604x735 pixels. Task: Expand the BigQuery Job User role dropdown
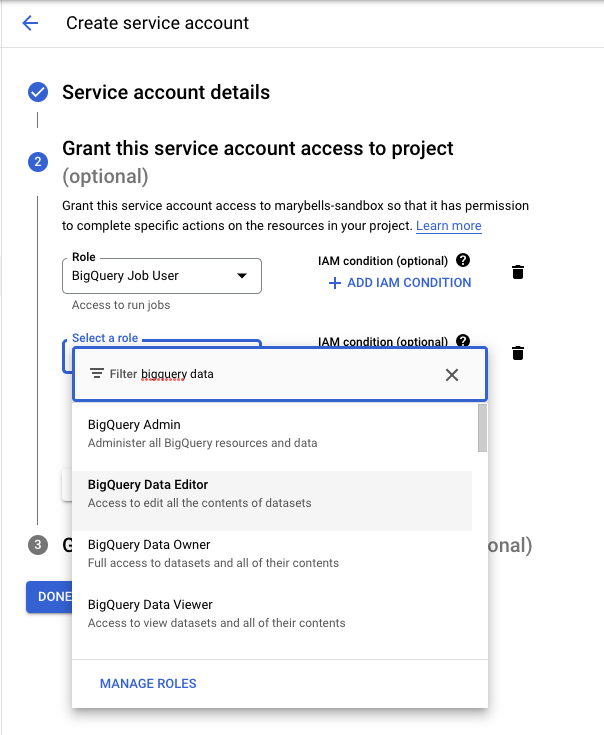[241, 276]
